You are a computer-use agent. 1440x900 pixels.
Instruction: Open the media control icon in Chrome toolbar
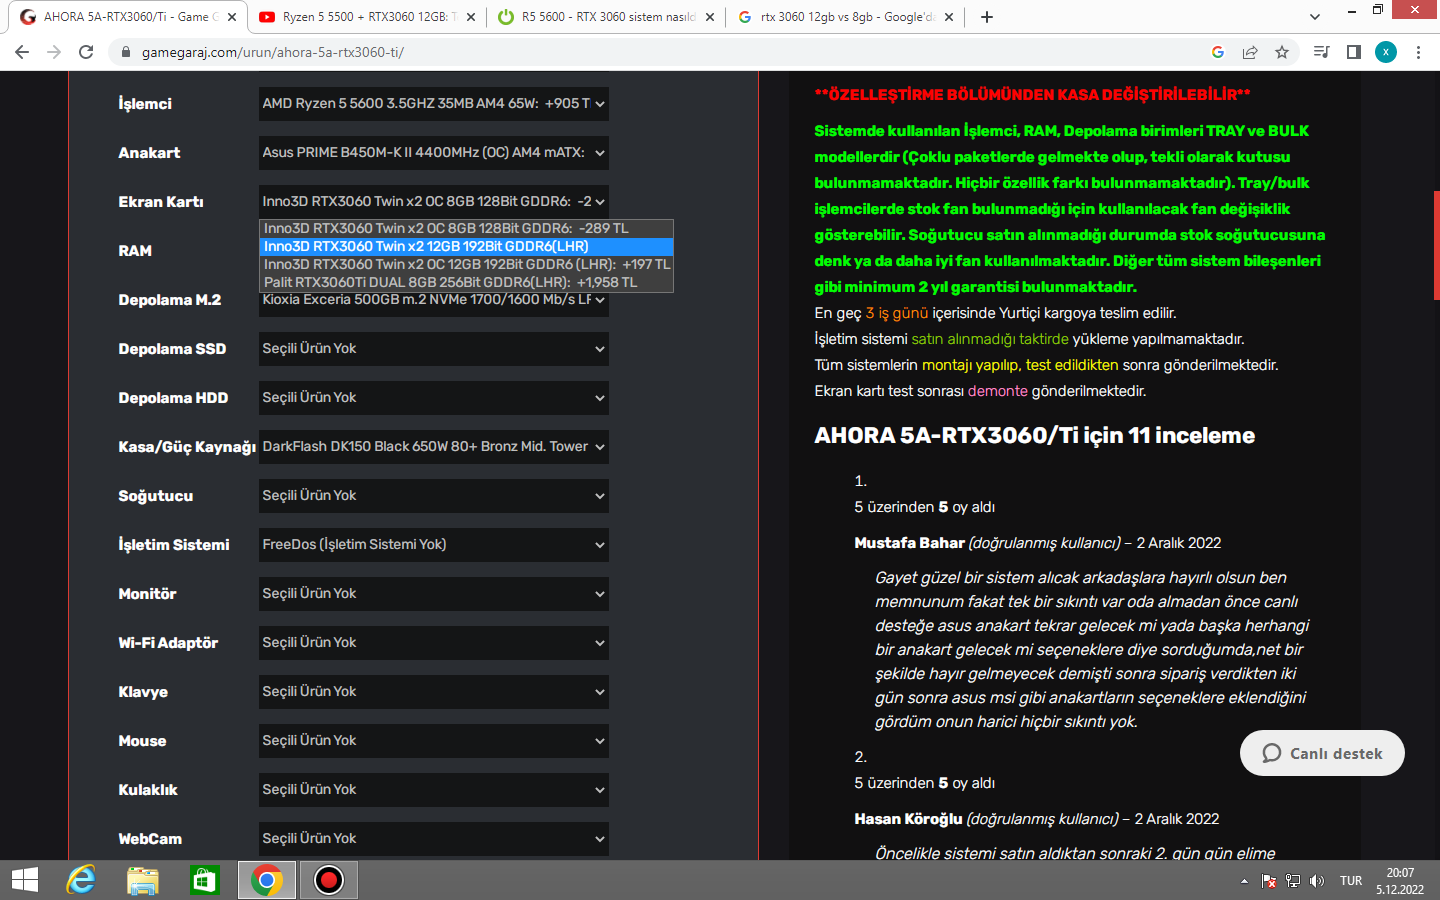1321,52
